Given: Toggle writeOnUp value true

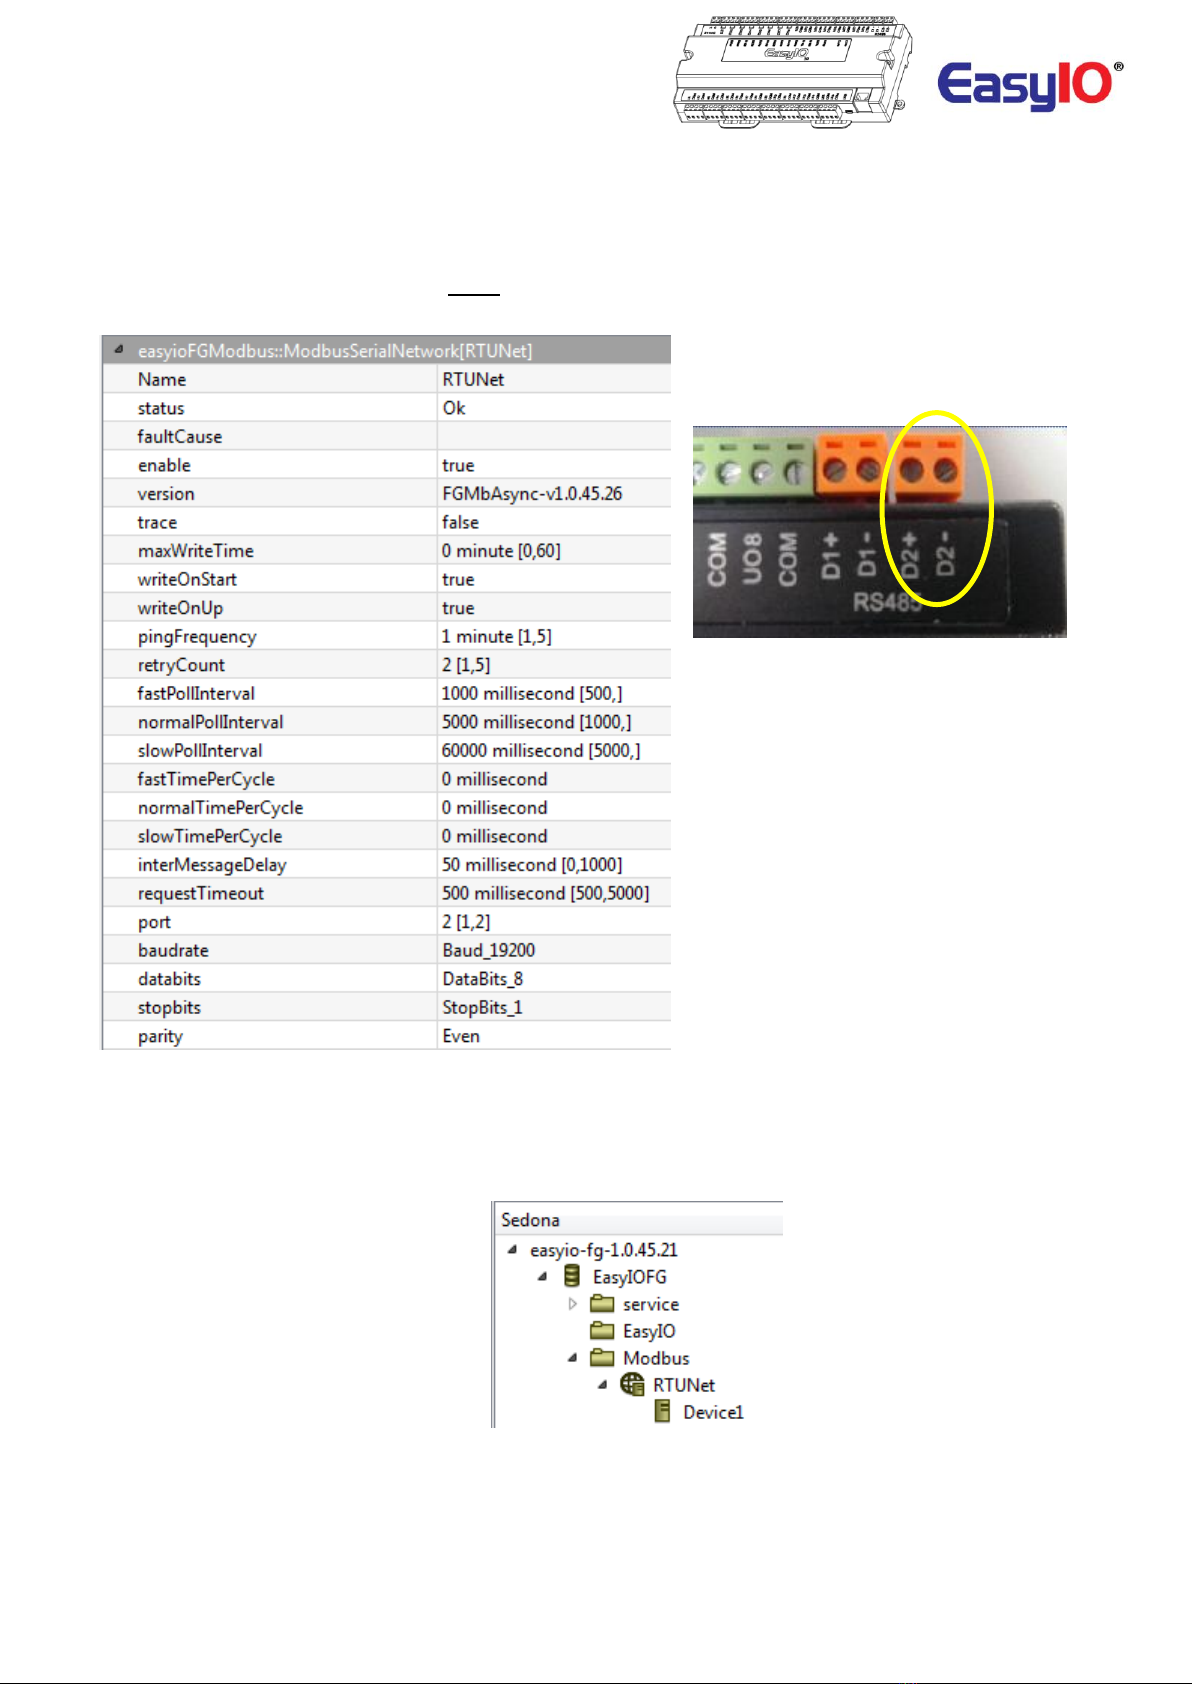Looking at the screenshot, I should pyautogui.click(x=554, y=607).
